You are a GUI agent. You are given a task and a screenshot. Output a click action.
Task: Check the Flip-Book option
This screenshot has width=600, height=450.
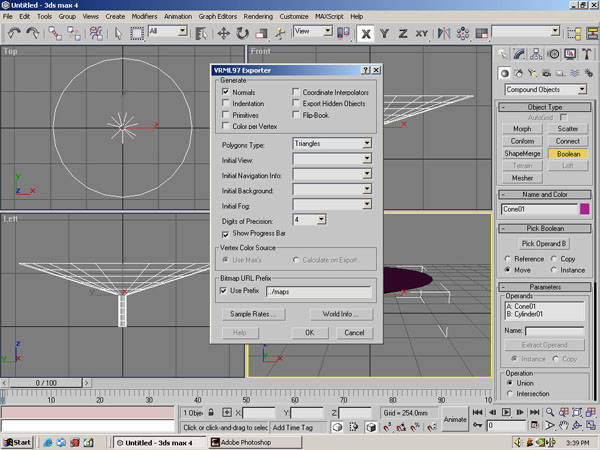[296, 115]
